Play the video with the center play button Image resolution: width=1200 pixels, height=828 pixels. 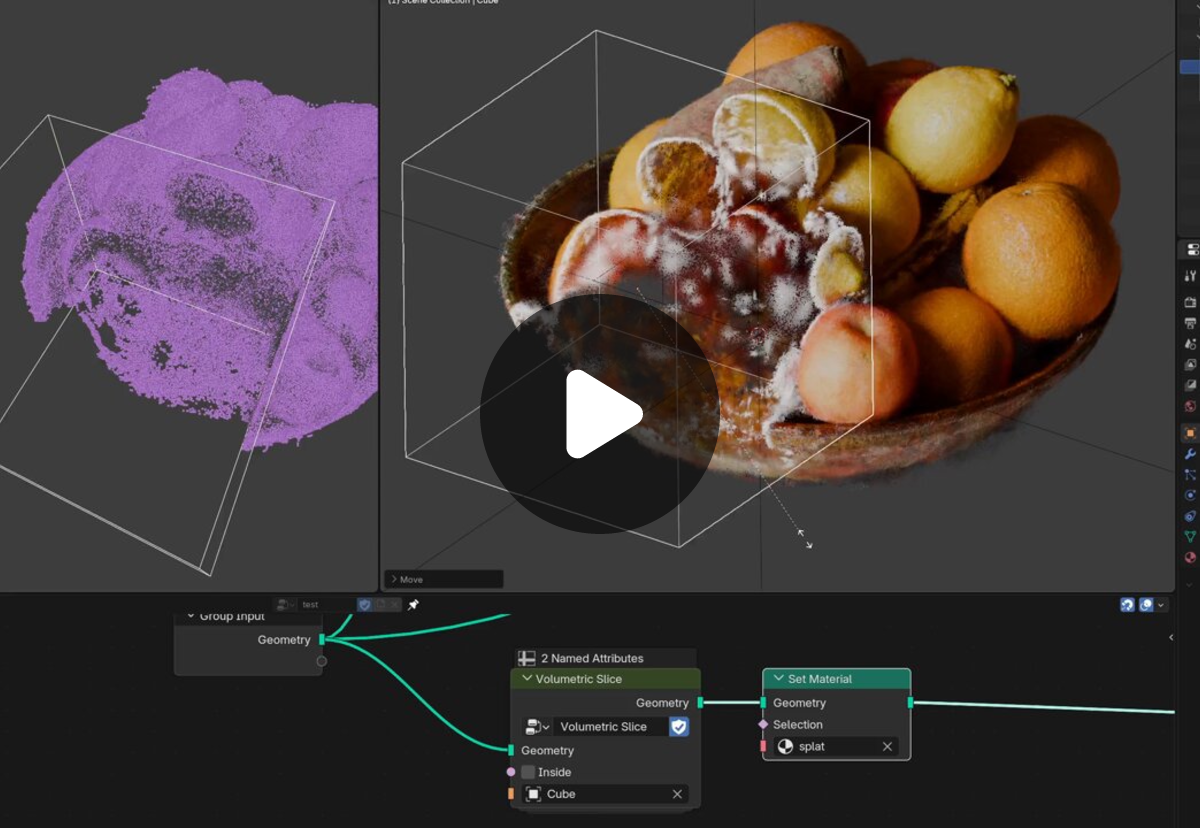point(600,414)
